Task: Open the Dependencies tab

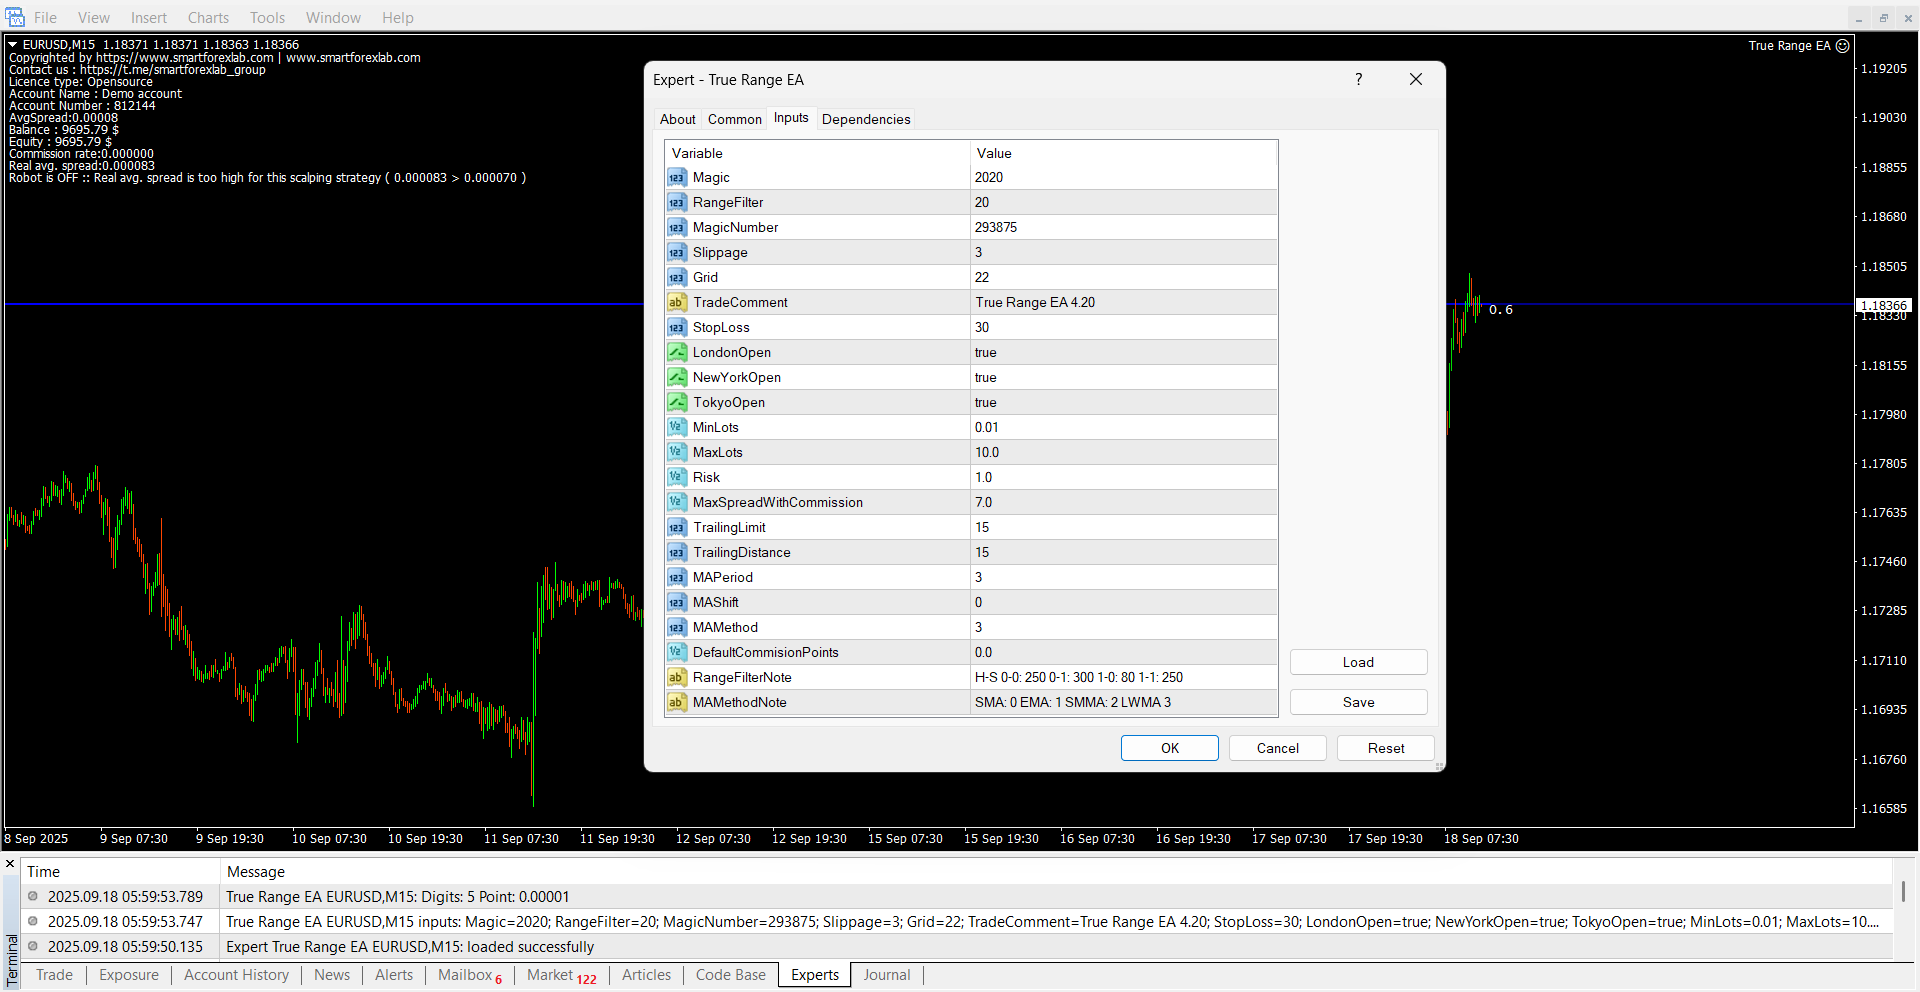Action: [866, 119]
